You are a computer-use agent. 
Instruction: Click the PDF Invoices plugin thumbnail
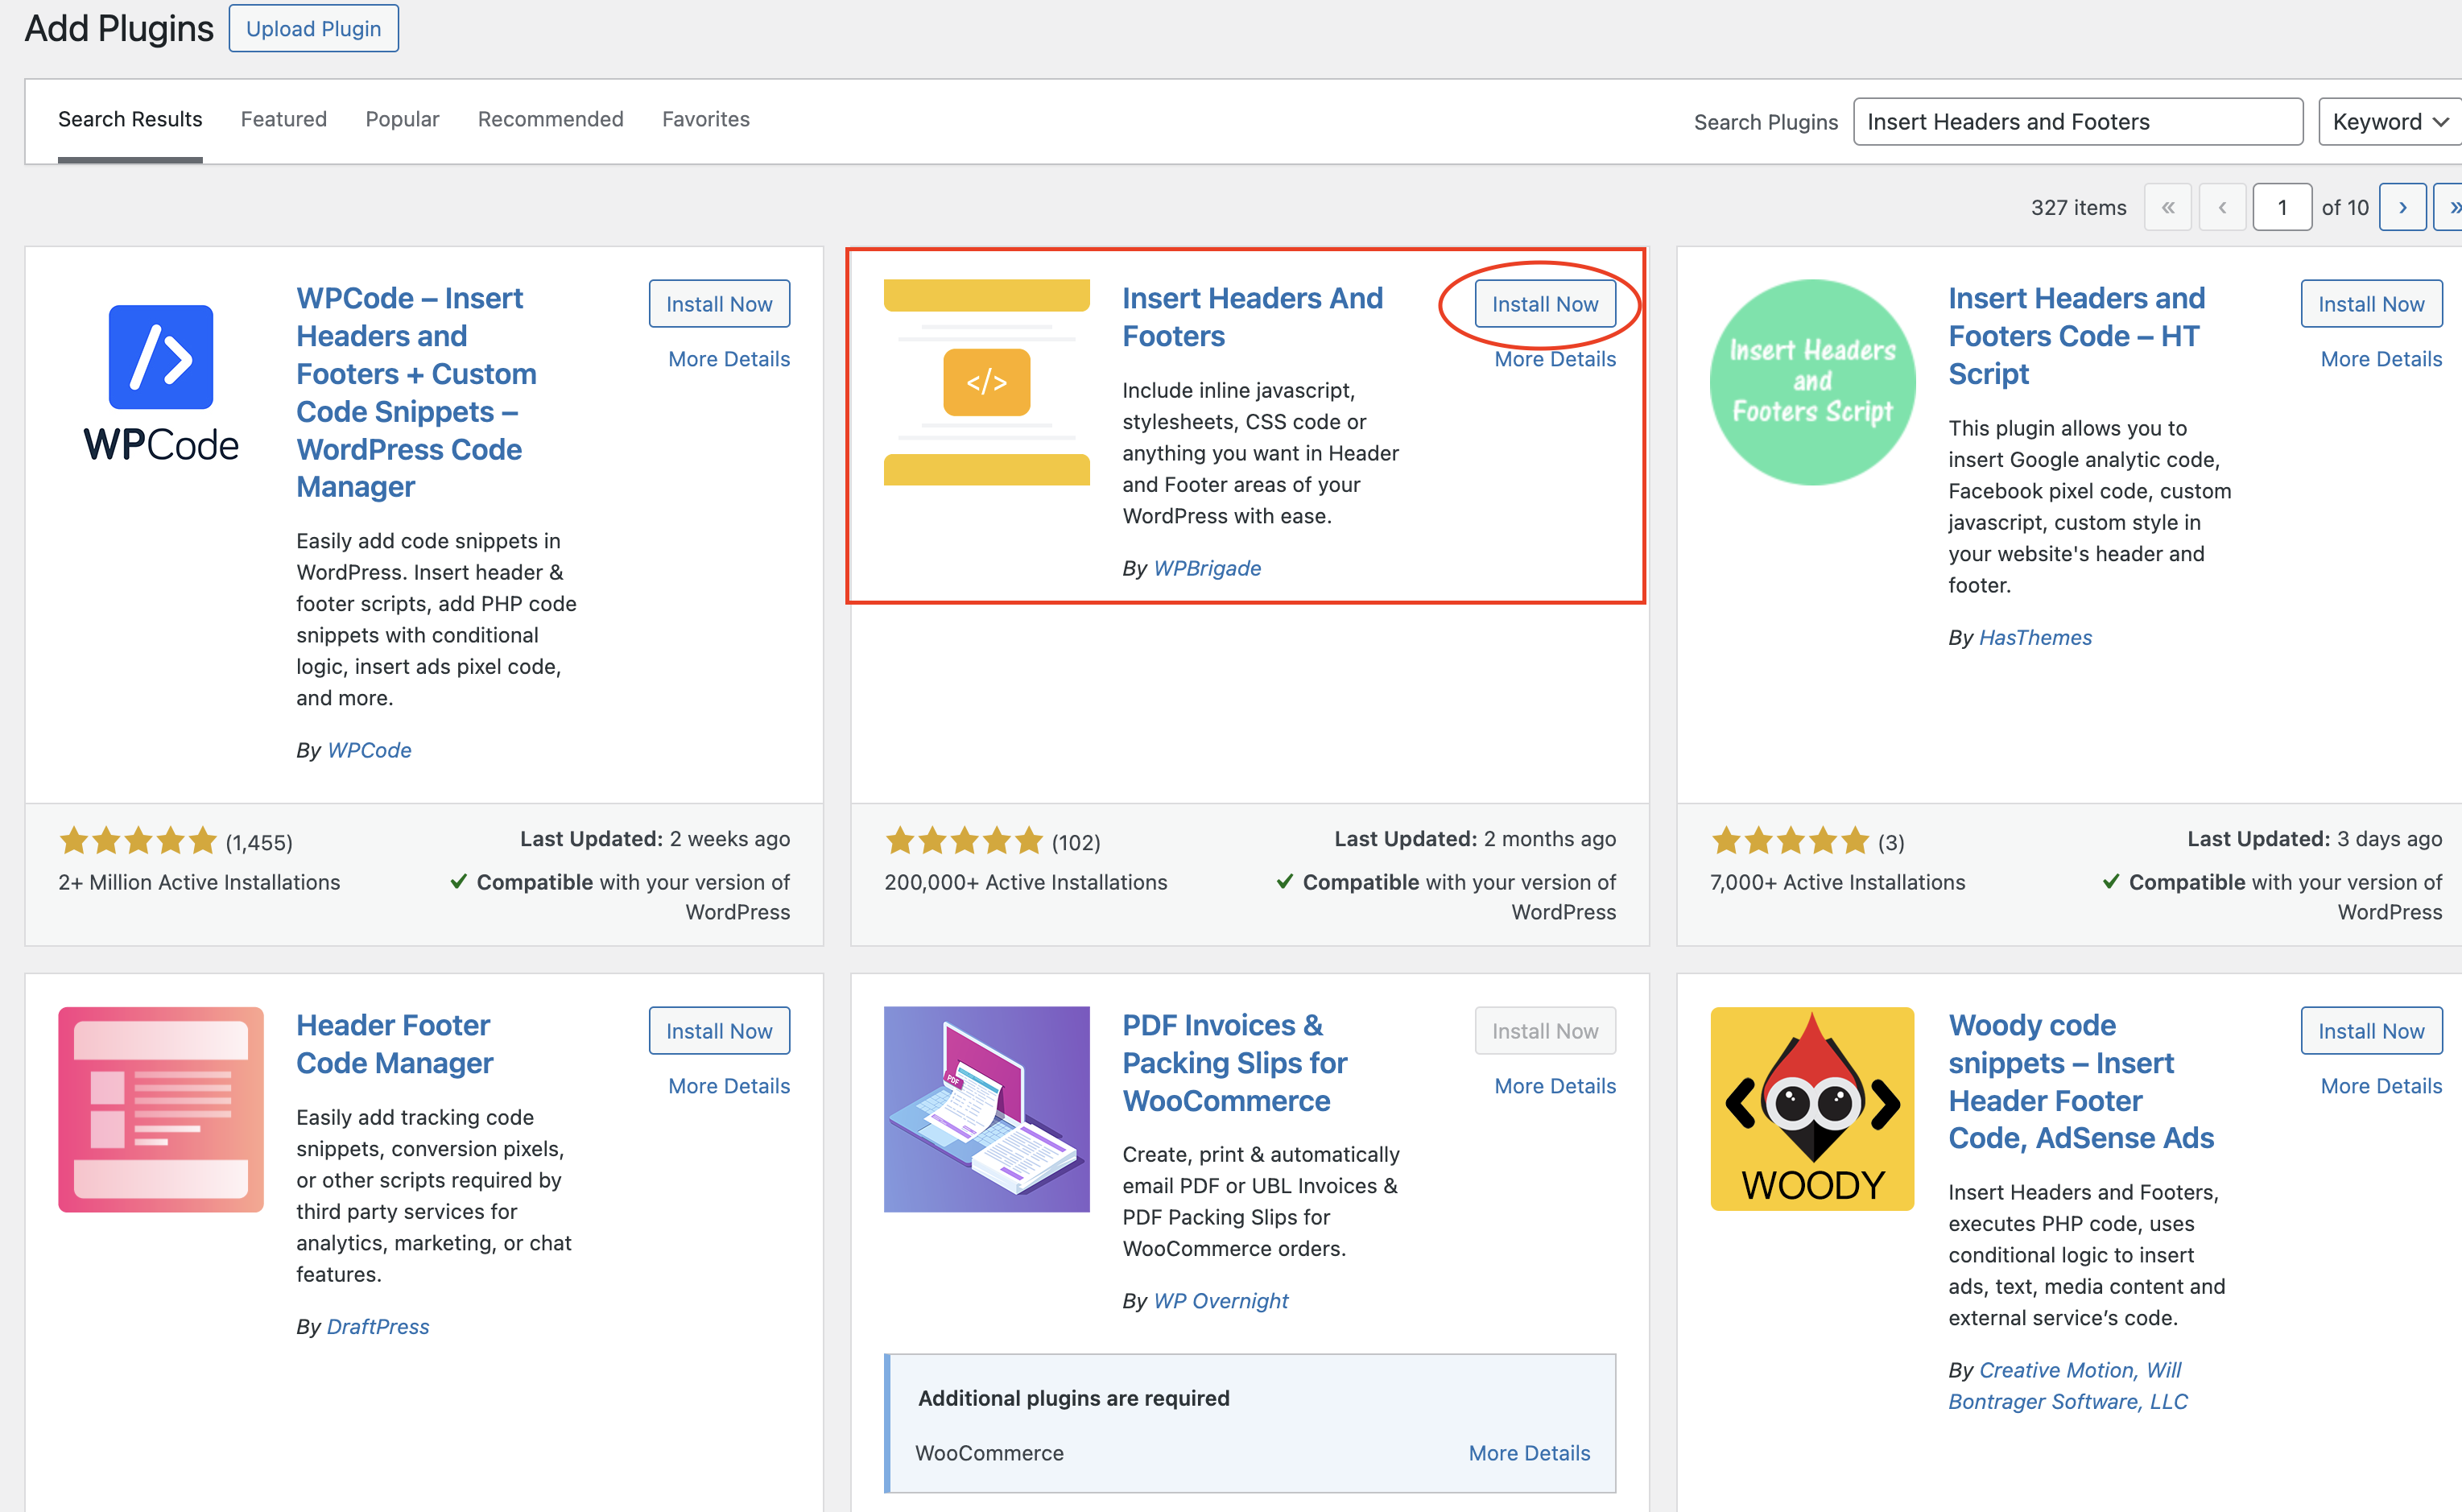point(986,1110)
